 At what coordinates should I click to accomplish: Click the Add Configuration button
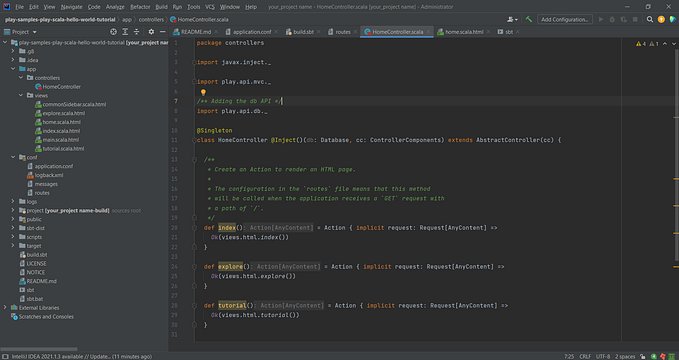[565, 19]
